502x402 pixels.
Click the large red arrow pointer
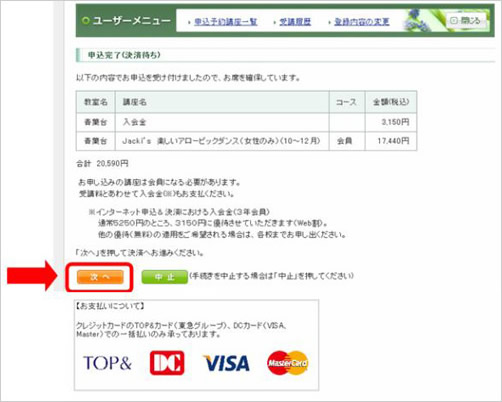[32, 276]
